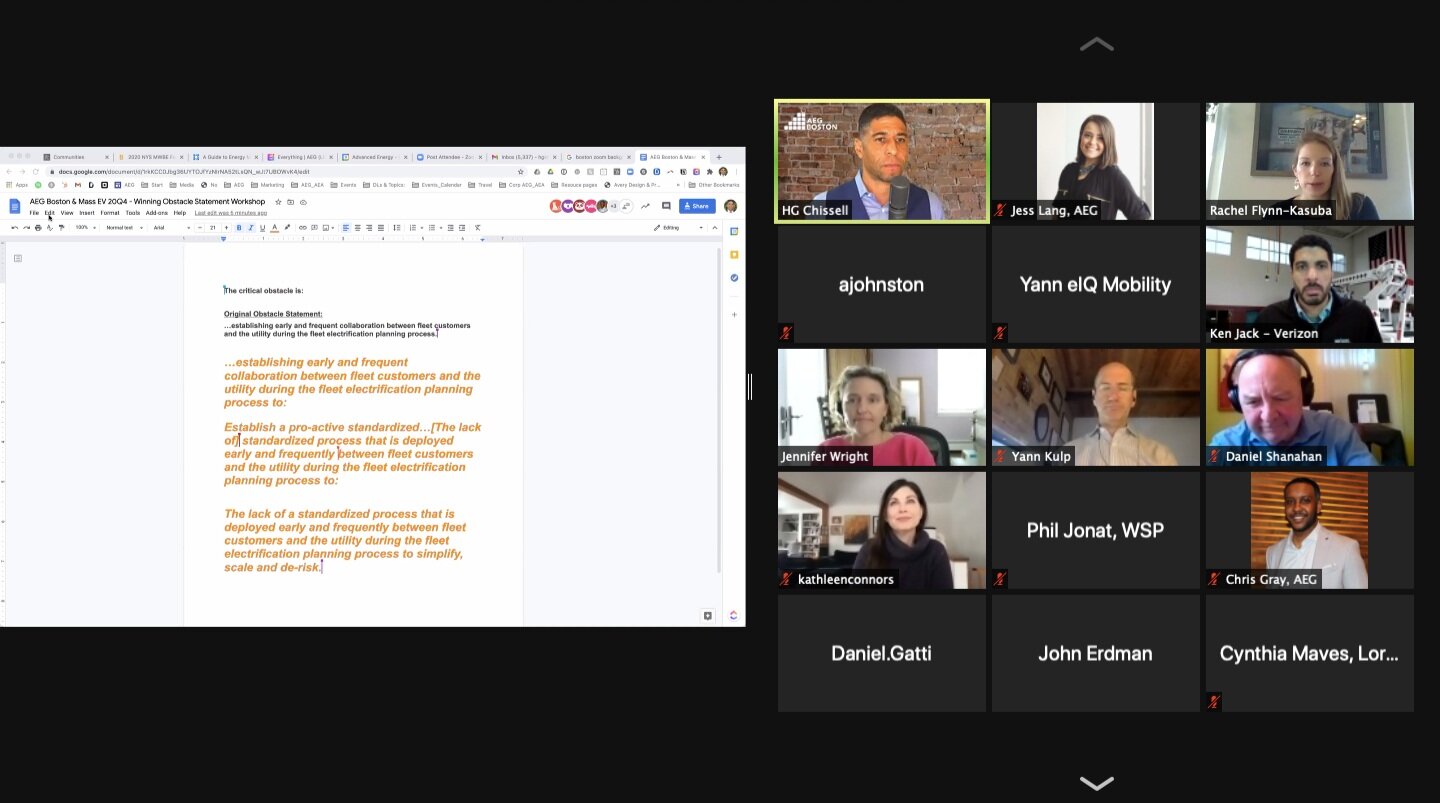Select right text alignment

[x=369, y=228]
